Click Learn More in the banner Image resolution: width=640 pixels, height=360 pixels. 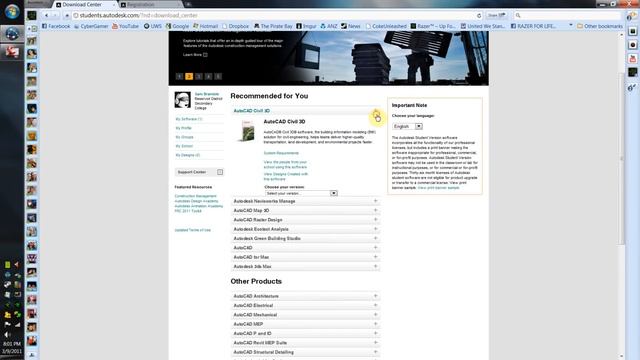coord(195,55)
